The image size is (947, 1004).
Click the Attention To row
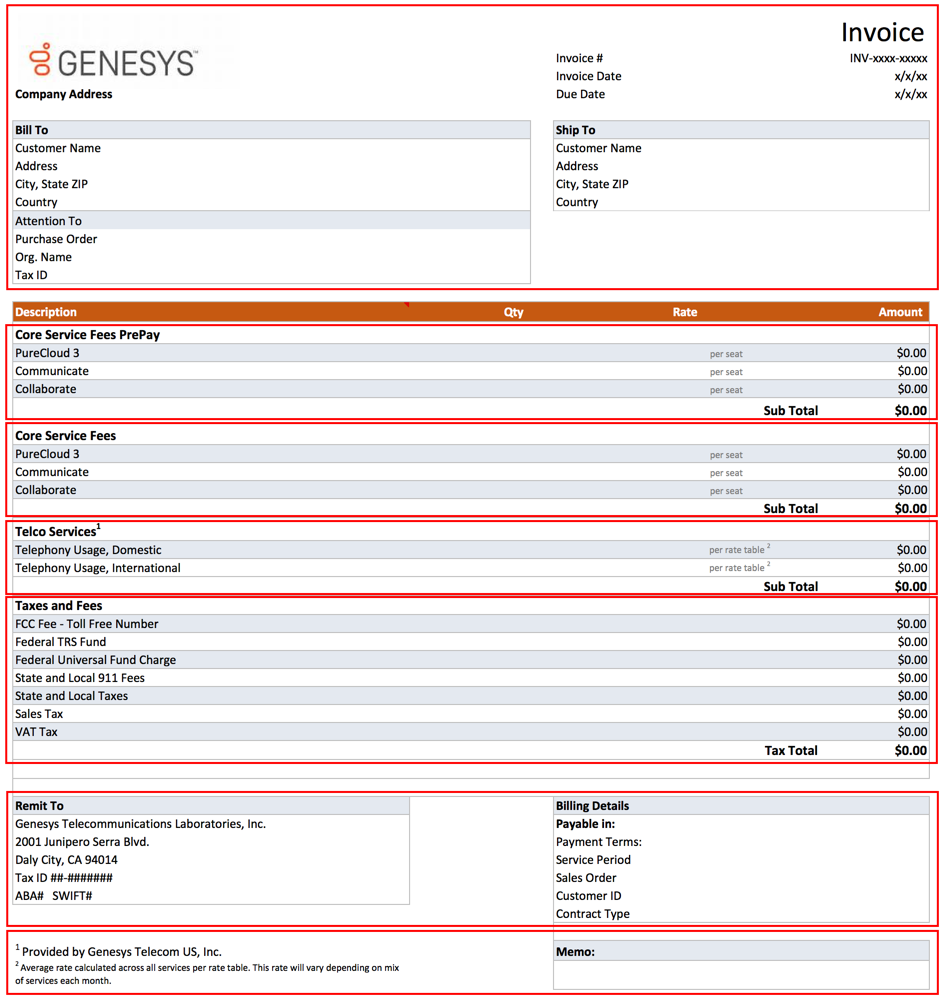pyautogui.click(x=48, y=220)
